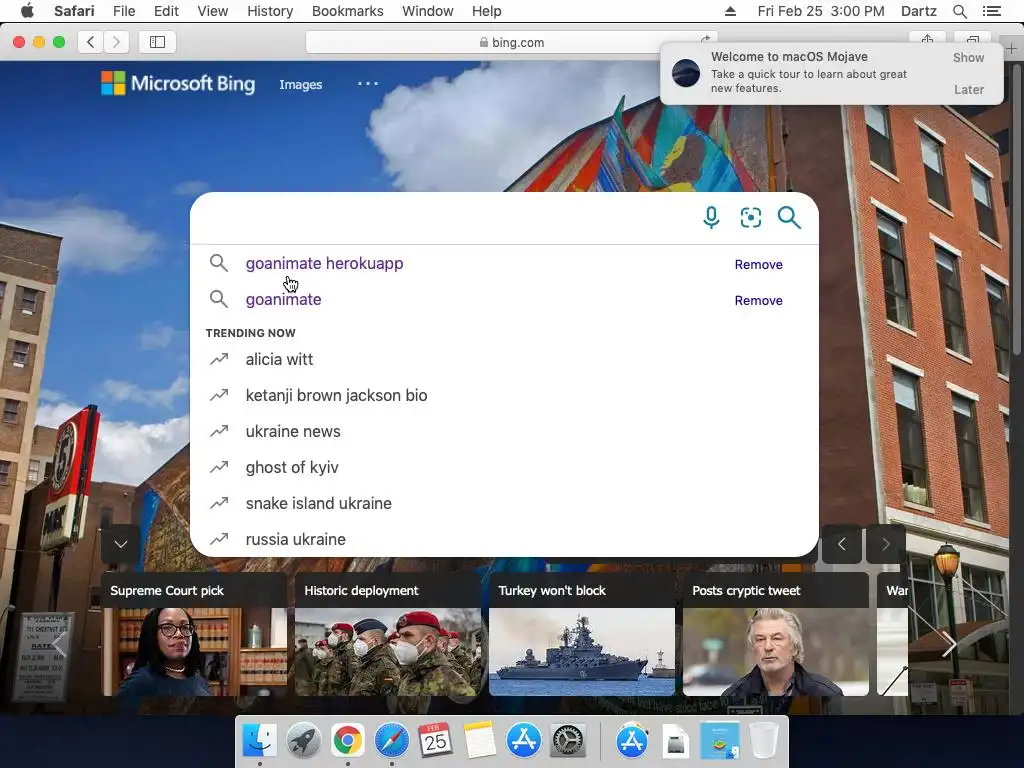
Task: Open the 'Supreme Court pick' news card
Action: 194,634
